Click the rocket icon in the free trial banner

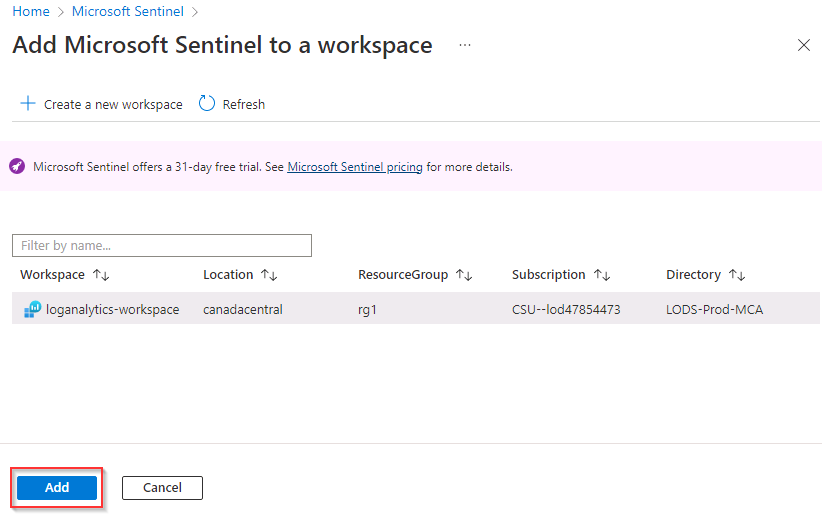click(17, 166)
